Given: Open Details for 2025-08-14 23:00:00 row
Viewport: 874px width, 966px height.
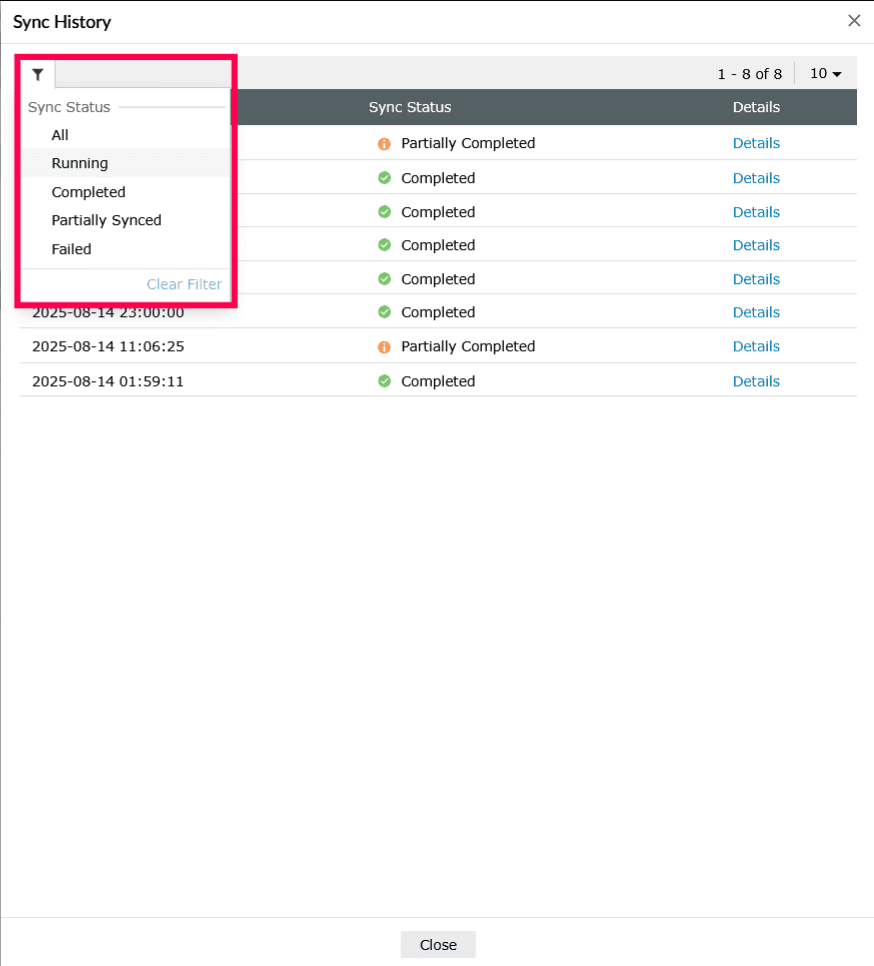Looking at the screenshot, I should (x=756, y=312).
